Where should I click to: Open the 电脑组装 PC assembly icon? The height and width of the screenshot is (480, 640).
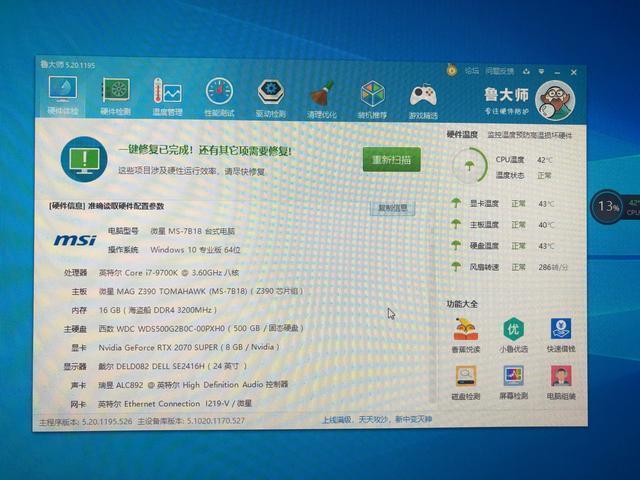click(x=561, y=382)
